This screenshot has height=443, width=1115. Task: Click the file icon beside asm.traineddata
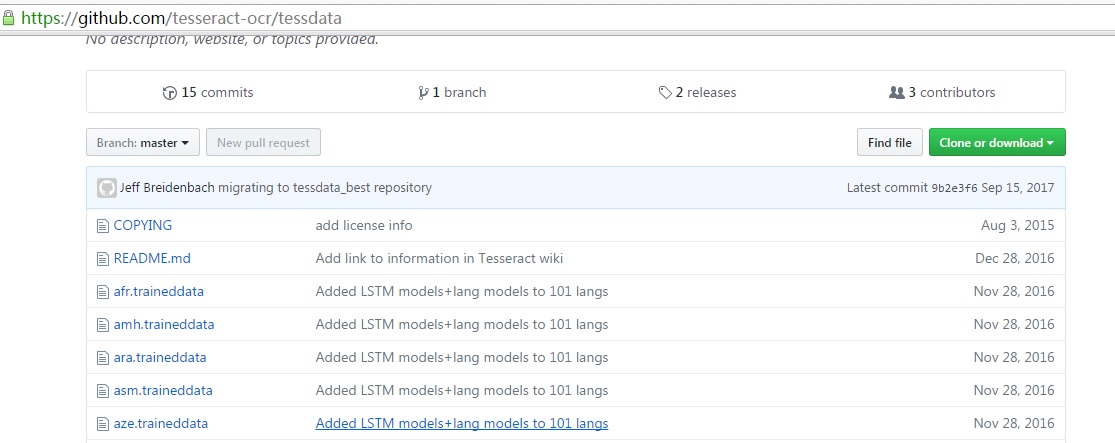pos(103,390)
